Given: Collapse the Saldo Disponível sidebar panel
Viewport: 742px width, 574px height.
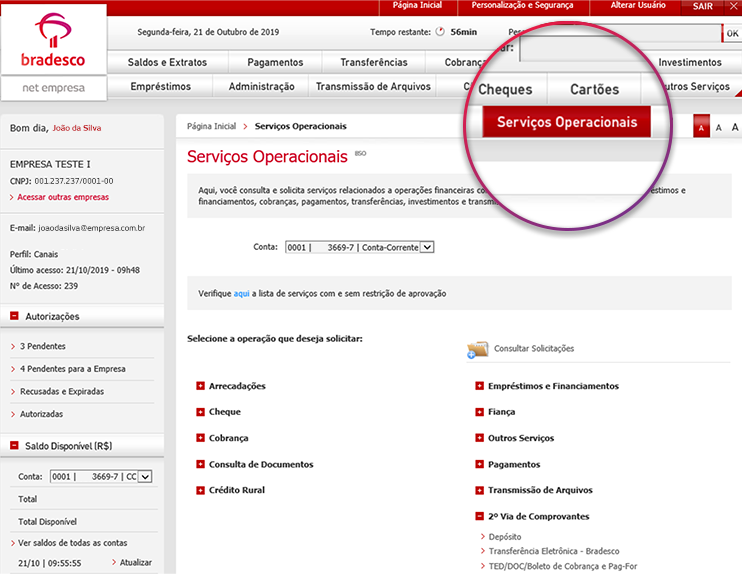Looking at the screenshot, I should tap(15, 446).
